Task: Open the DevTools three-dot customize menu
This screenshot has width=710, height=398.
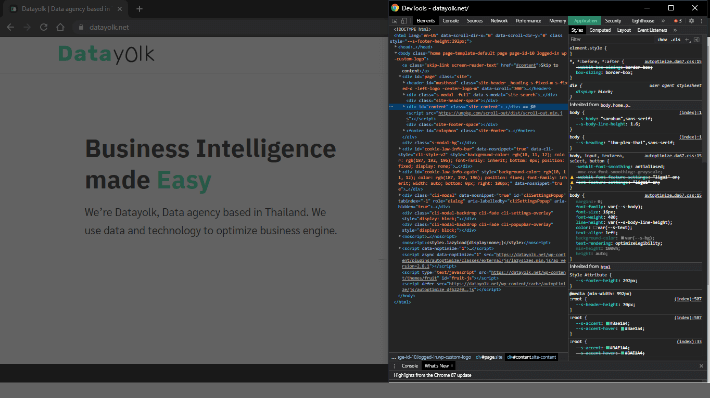Action: [x=701, y=21]
